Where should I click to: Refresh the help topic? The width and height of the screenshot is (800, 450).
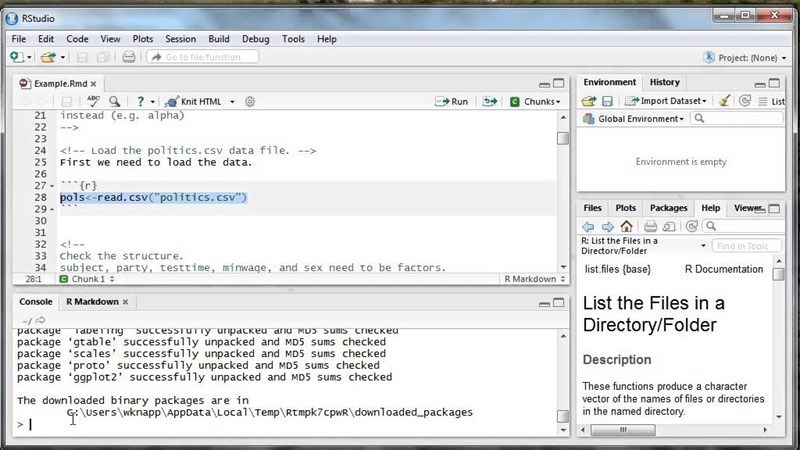pos(691,226)
